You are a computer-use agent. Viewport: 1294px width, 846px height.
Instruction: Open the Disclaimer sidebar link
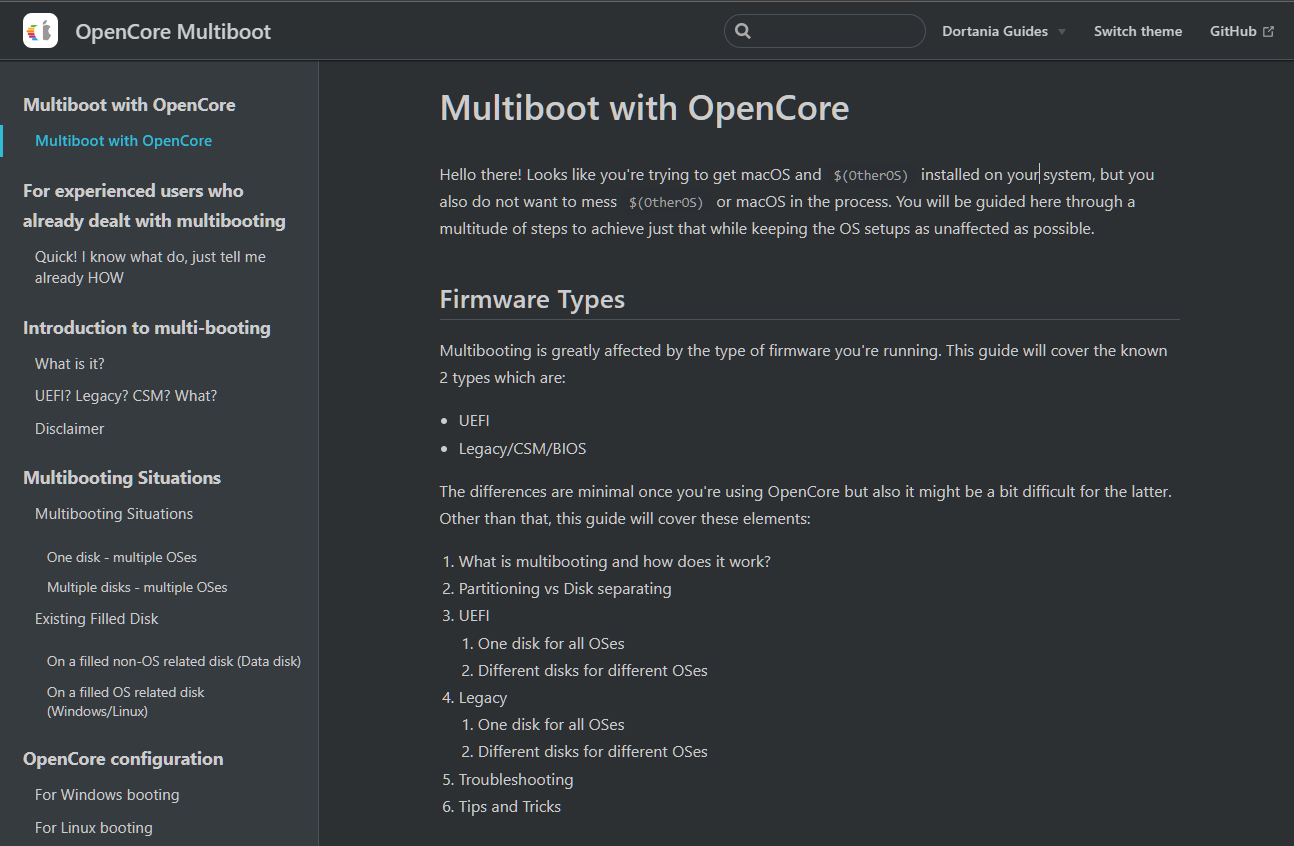[x=70, y=428]
